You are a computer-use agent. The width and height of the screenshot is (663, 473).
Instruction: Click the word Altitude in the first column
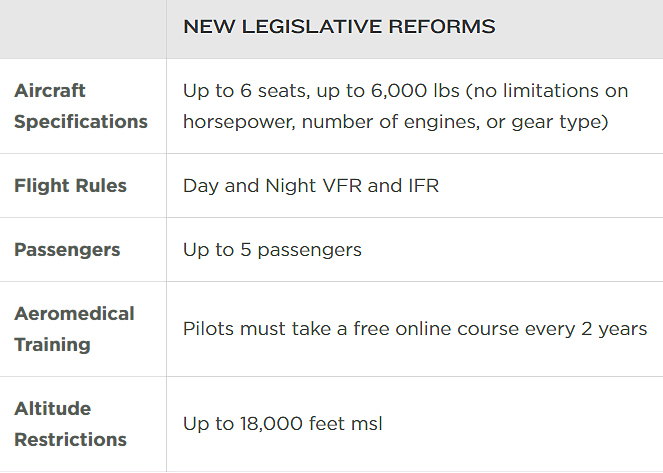[x=52, y=409]
